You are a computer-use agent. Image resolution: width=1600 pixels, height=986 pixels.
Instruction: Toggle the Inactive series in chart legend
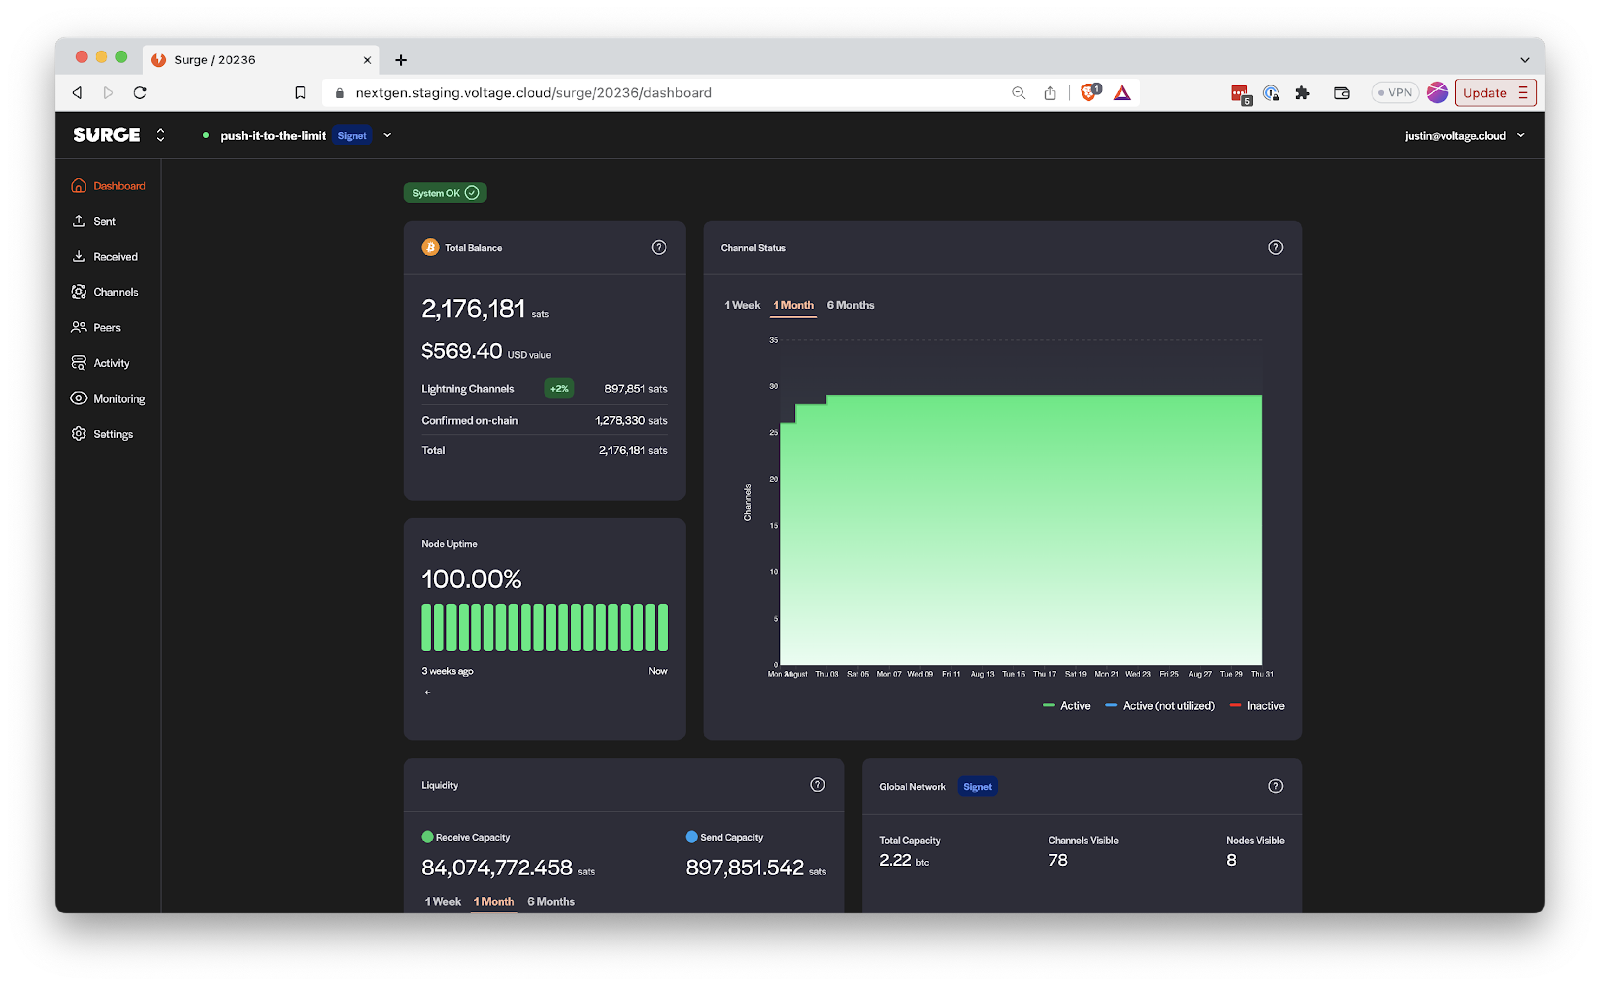click(x=1257, y=706)
